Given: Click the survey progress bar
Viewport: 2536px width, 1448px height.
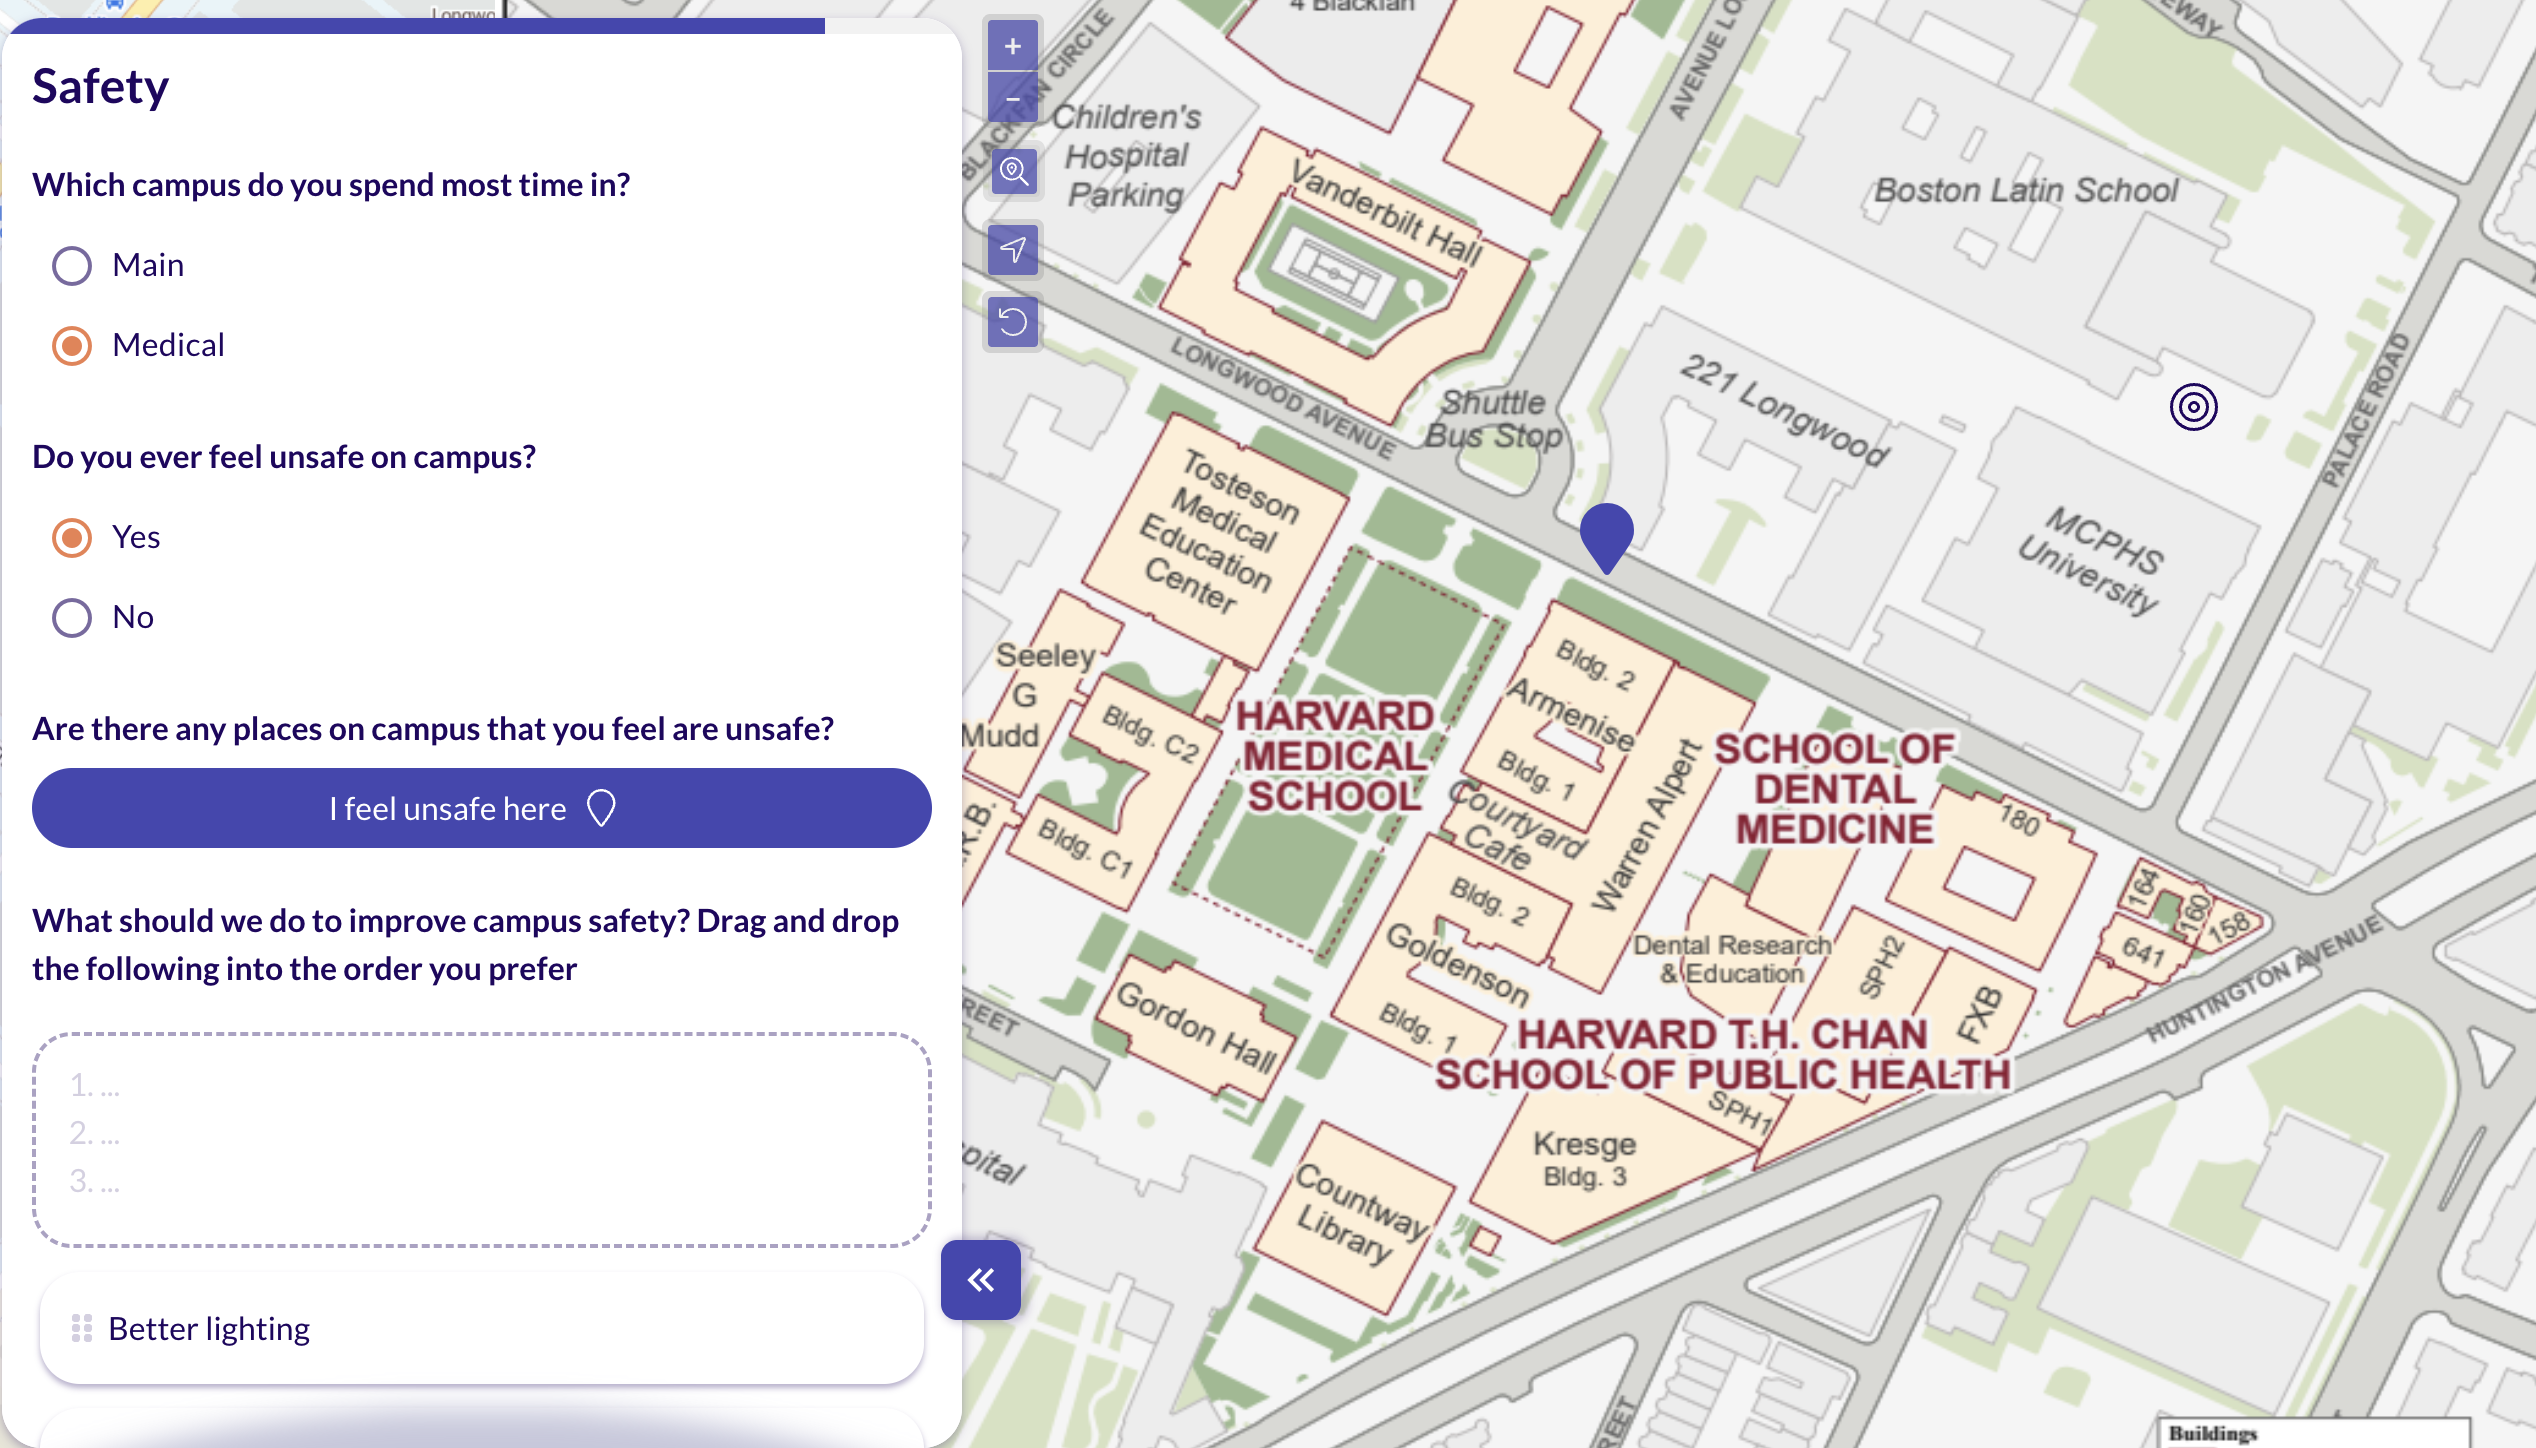Looking at the screenshot, I should pyautogui.click(x=482, y=26).
